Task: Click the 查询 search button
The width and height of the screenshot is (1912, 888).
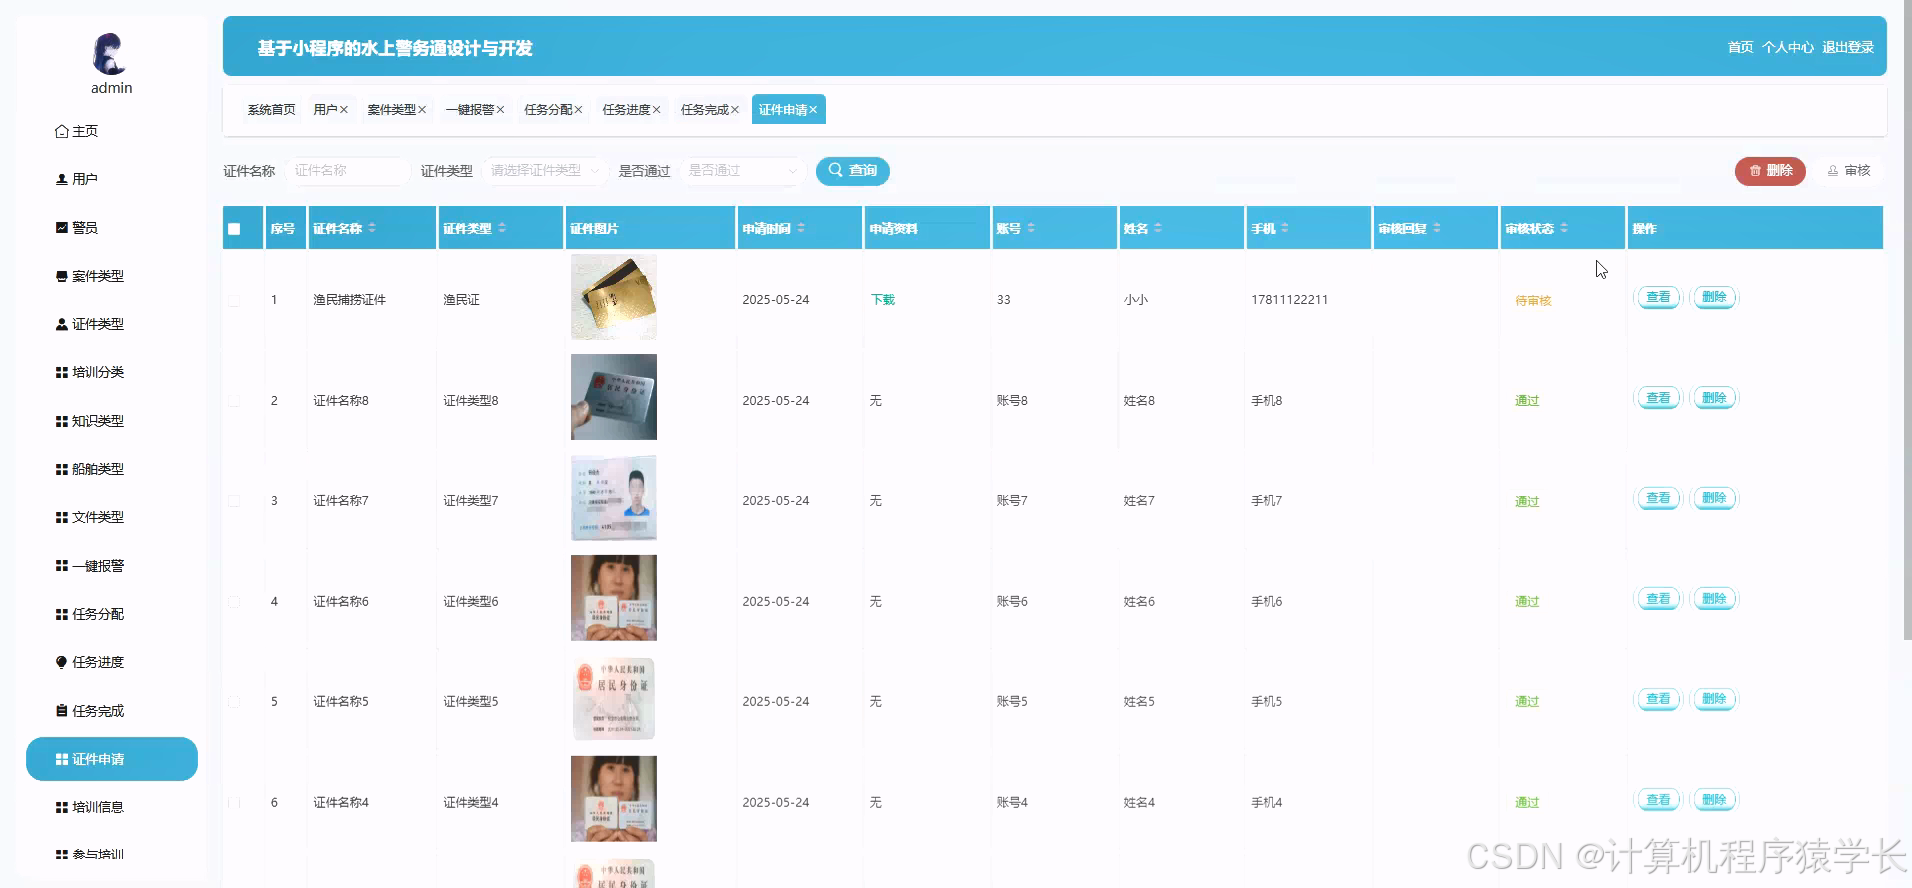Action: [x=853, y=171]
